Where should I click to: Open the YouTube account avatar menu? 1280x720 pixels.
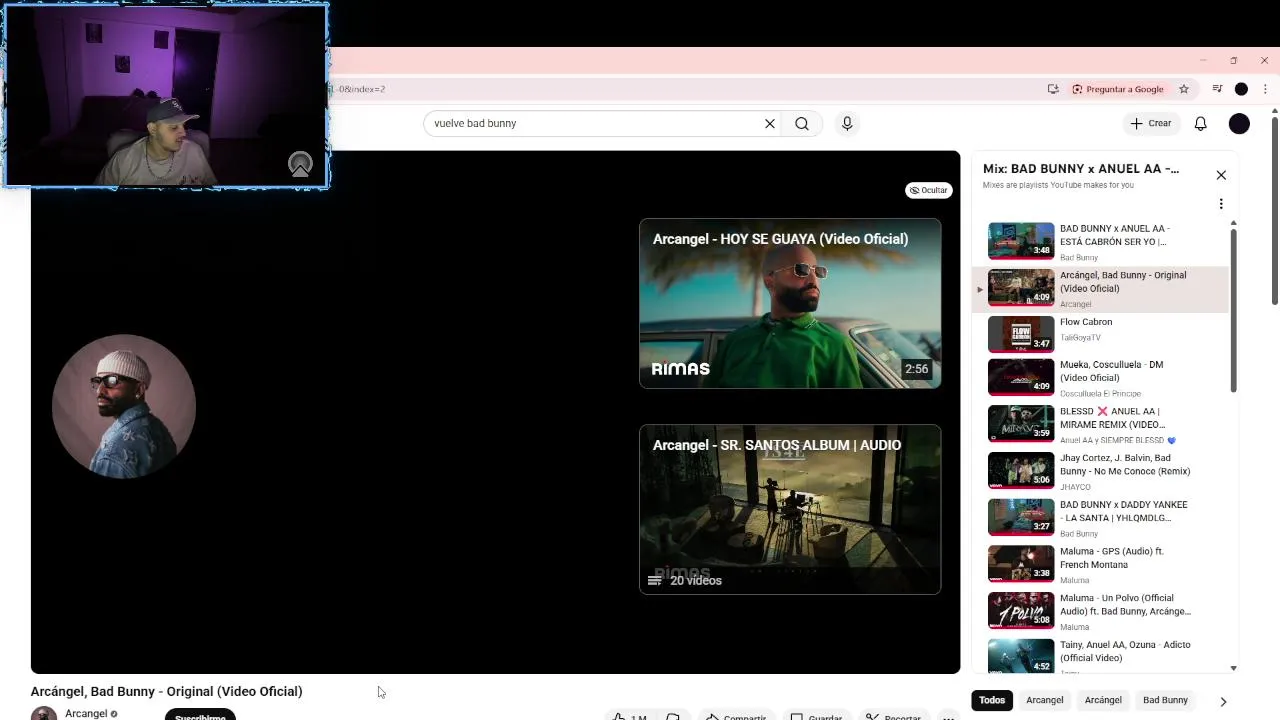tap(1239, 124)
